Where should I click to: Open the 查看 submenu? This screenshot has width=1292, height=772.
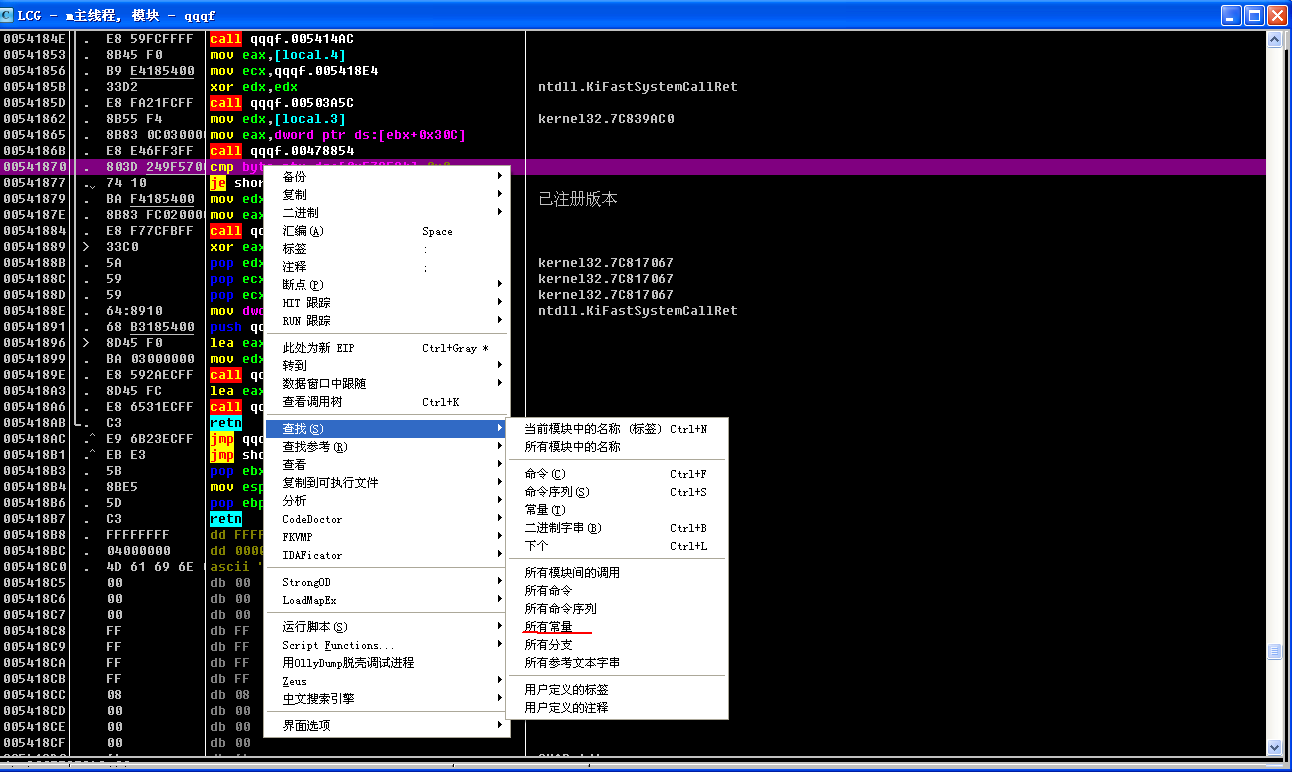(387, 464)
